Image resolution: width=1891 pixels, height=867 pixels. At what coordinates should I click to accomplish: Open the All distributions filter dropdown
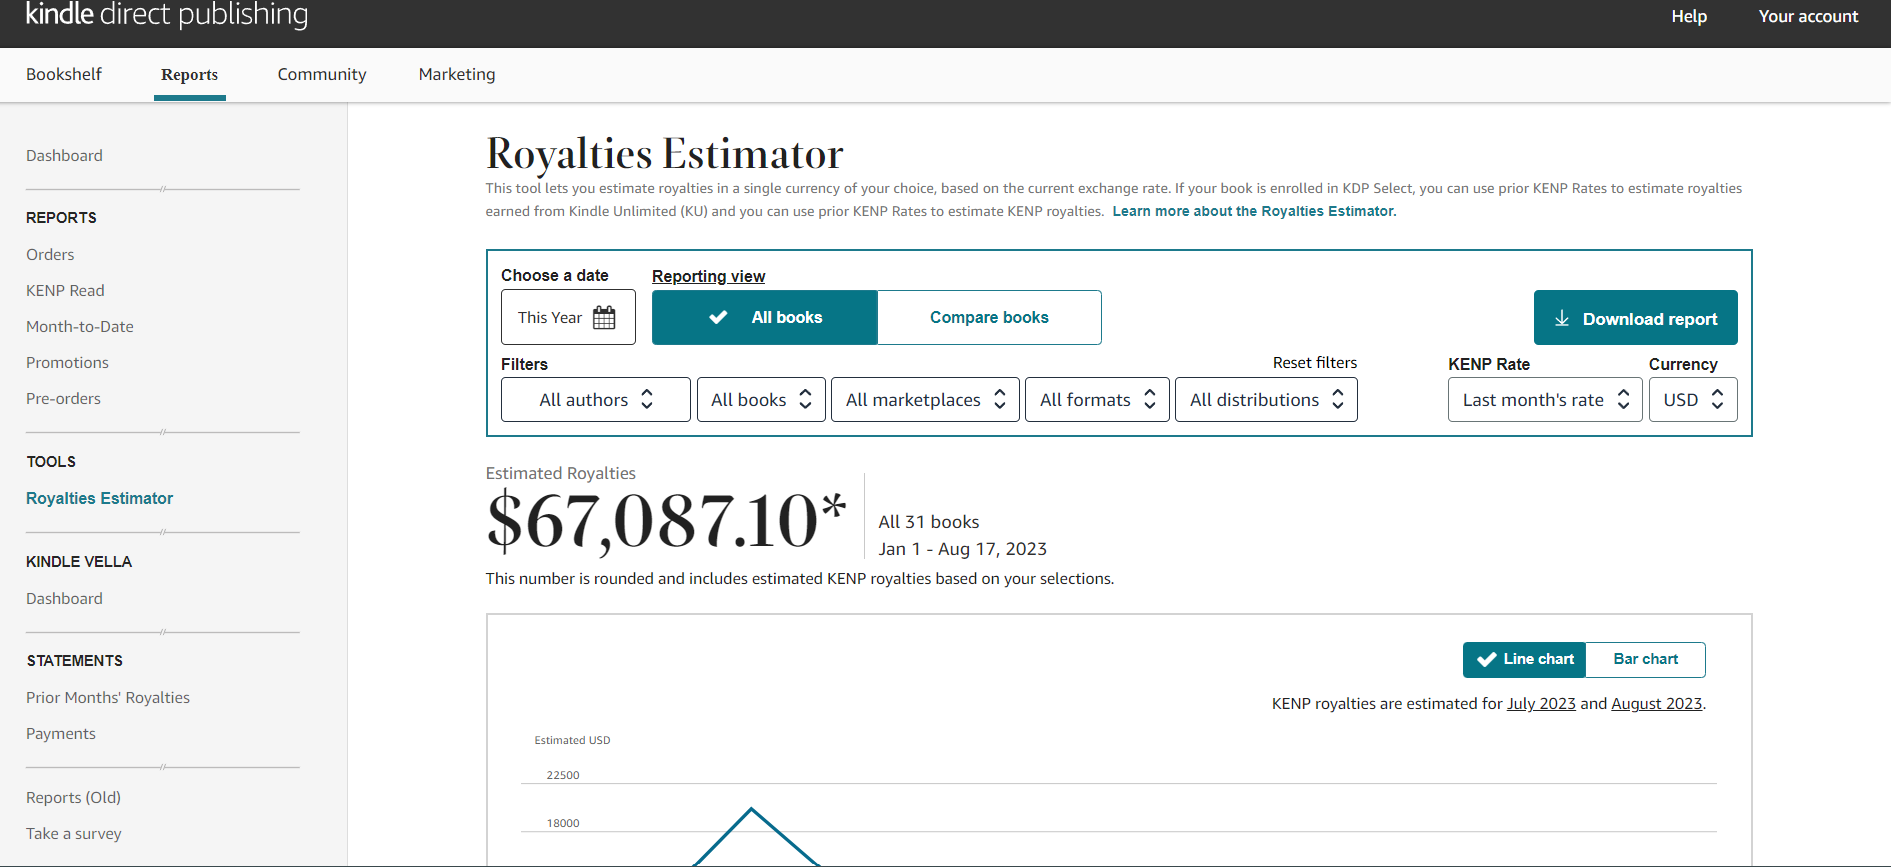pyautogui.click(x=1266, y=399)
